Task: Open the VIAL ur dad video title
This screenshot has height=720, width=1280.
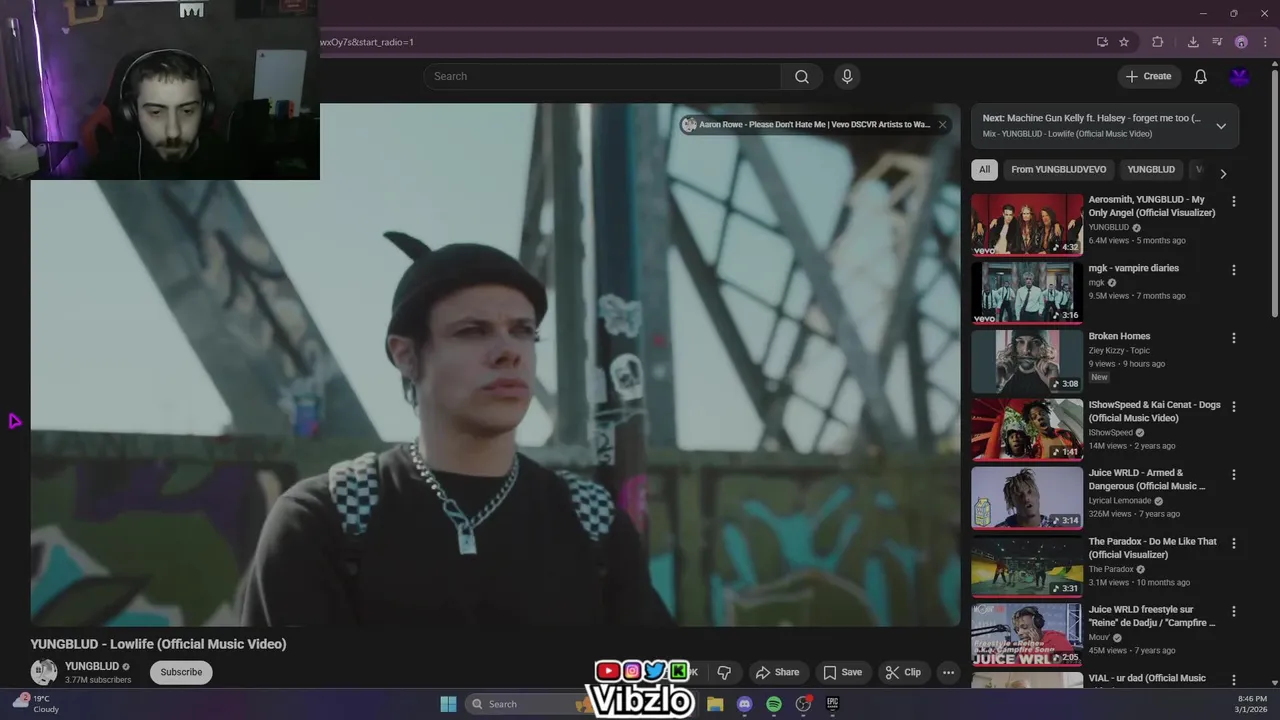Action: point(1147,678)
